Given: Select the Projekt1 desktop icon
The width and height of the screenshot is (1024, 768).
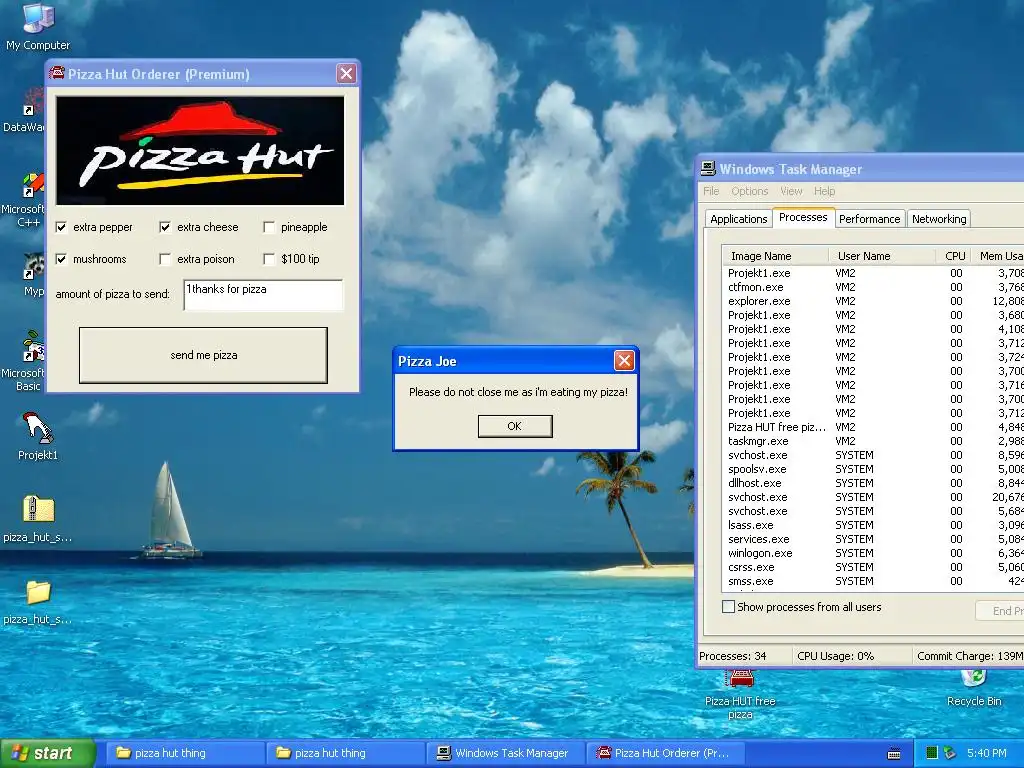Looking at the screenshot, I should 37,436.
